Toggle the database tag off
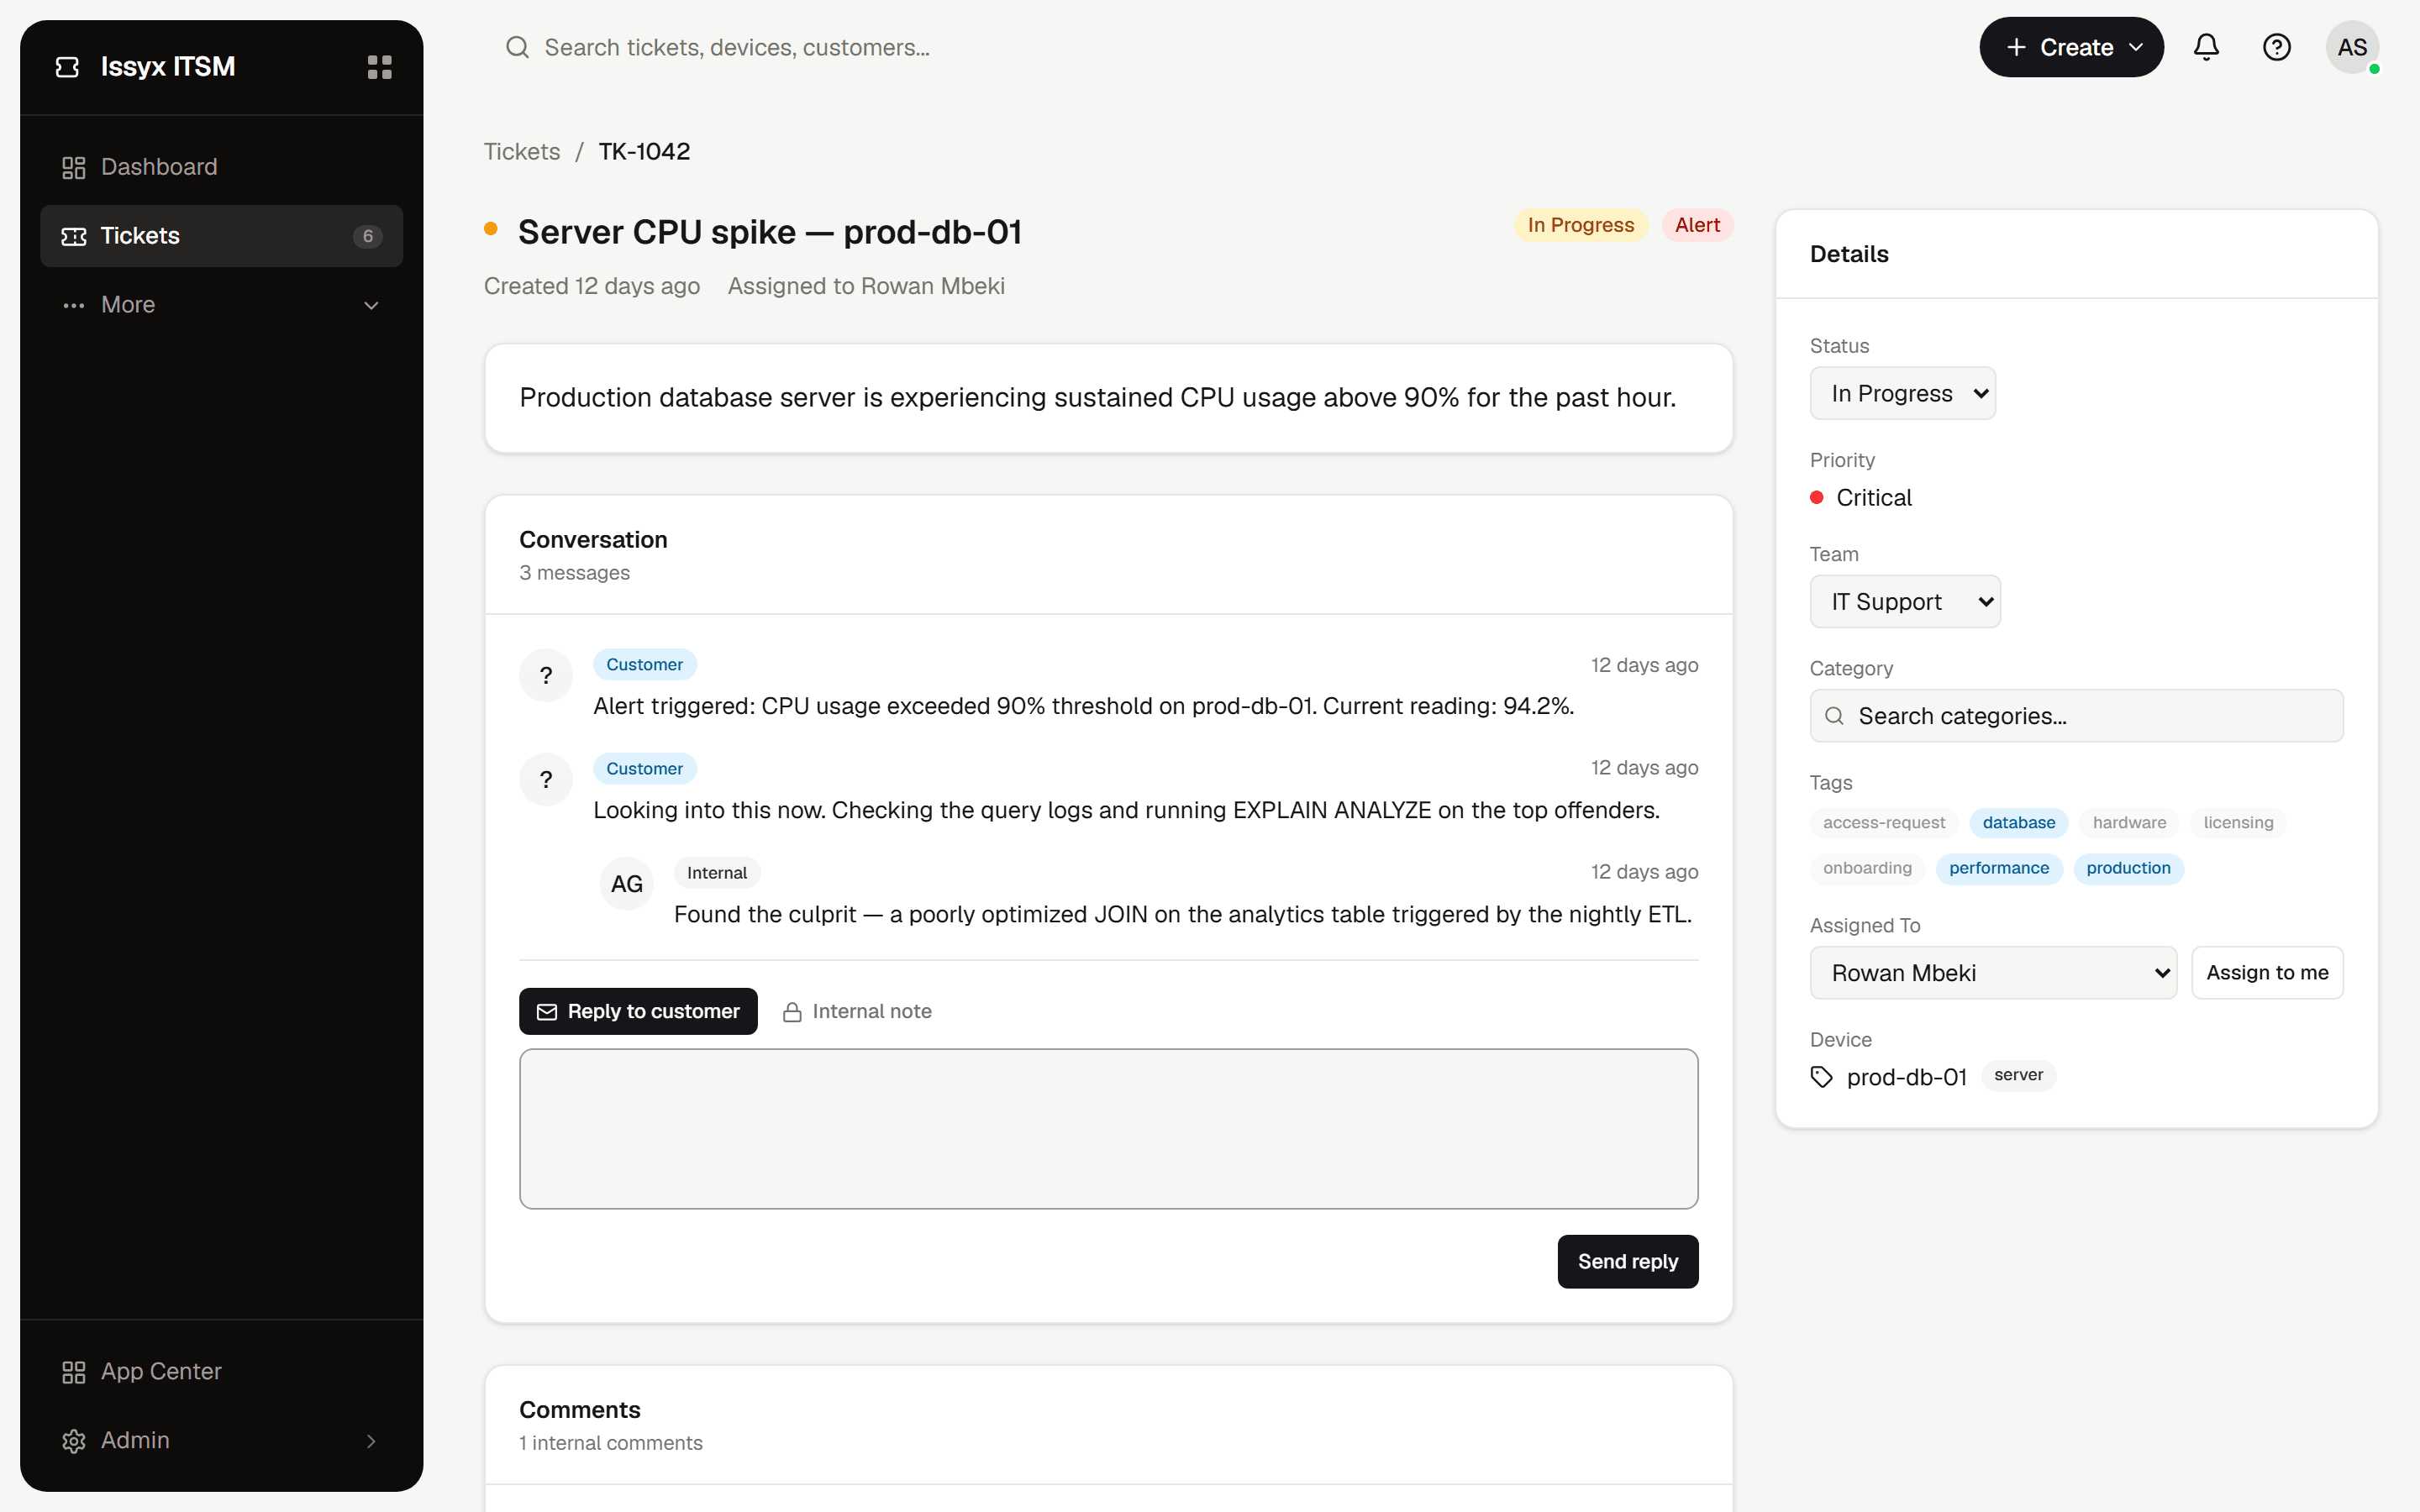This screenshot has width=2420, height=1512. [2019, 822]
